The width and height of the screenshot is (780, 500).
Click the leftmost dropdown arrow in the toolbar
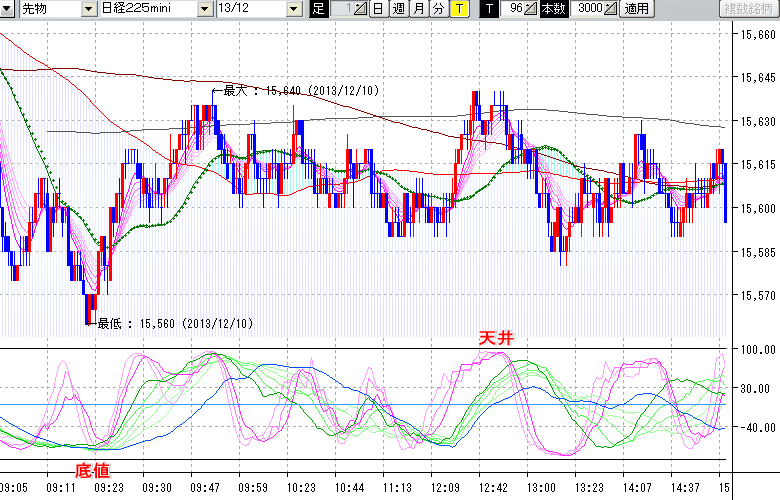(x=9, y=9)
